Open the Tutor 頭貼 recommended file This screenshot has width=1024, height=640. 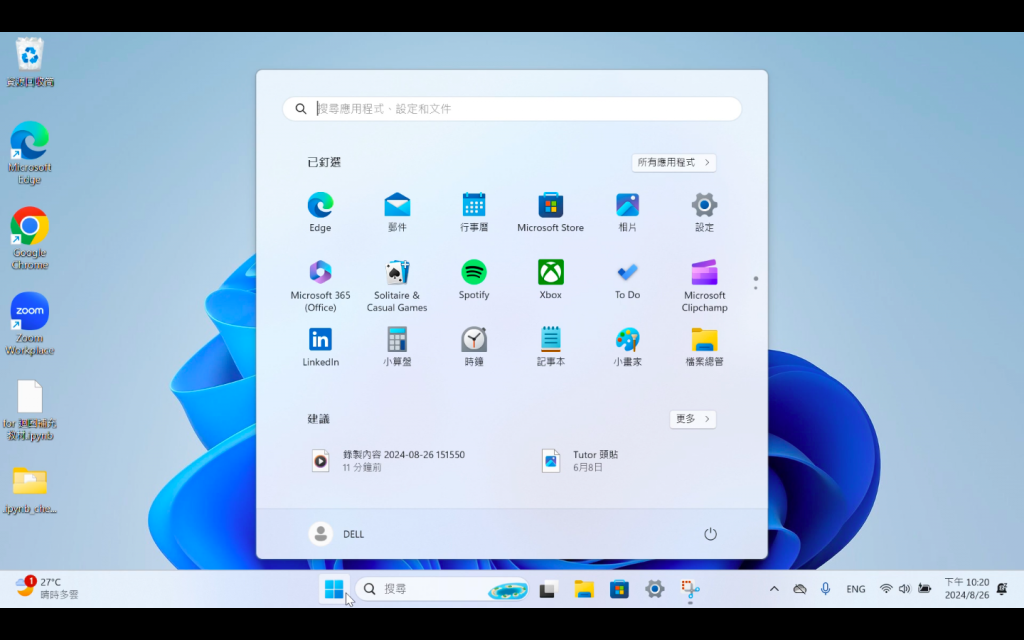[x=581, y=460]
